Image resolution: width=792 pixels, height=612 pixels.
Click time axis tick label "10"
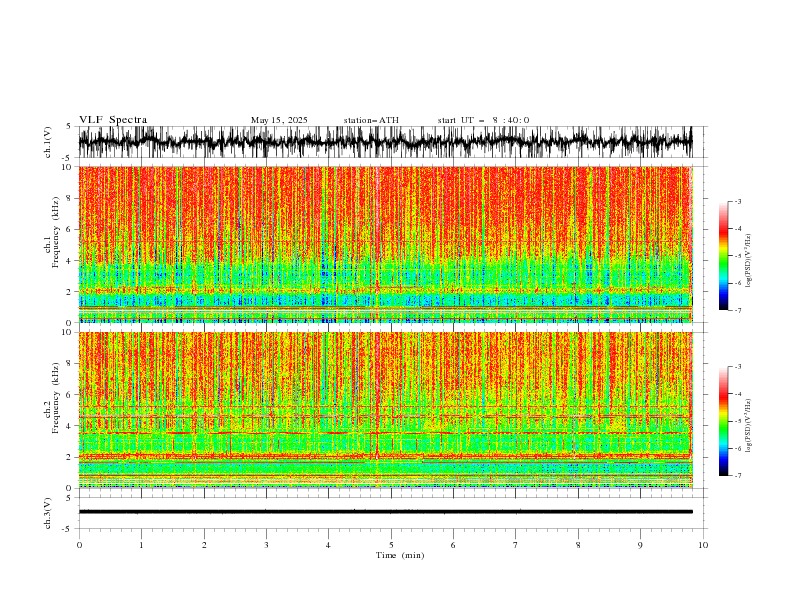click(703, 545)
